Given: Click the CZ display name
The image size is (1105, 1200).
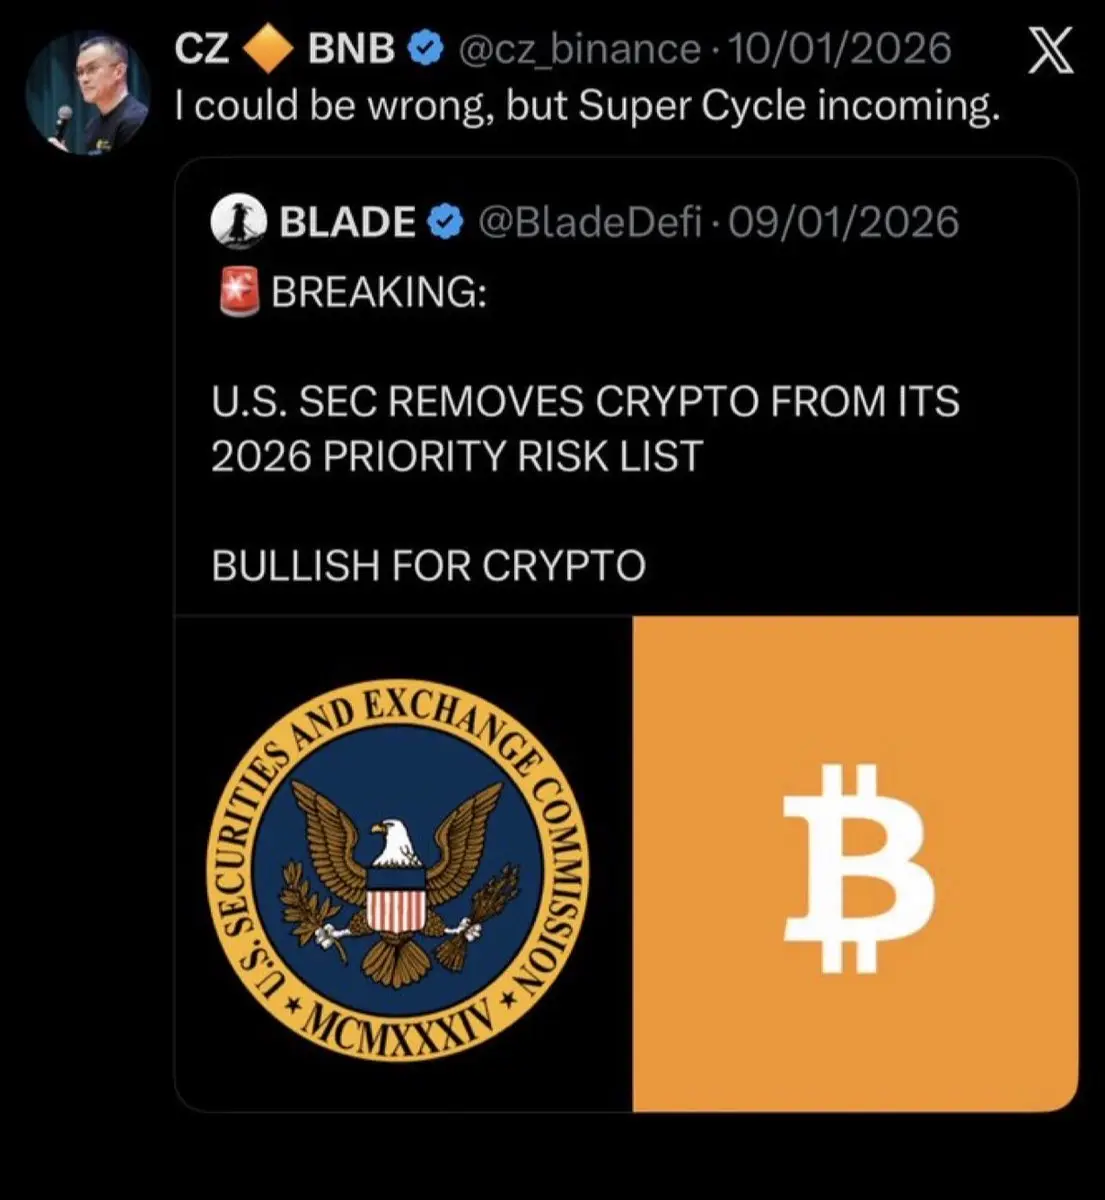Looking at the screenshot, I should 202,48.
